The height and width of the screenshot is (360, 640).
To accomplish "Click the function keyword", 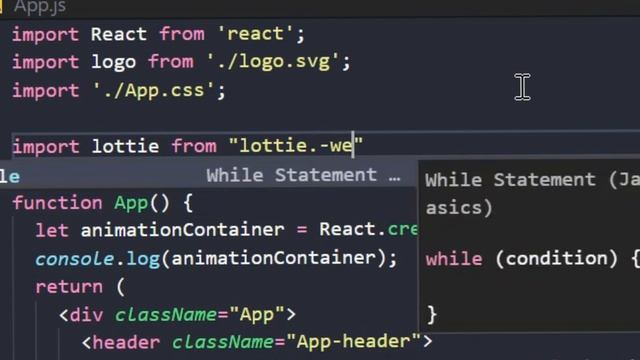I will pos(57,203).
